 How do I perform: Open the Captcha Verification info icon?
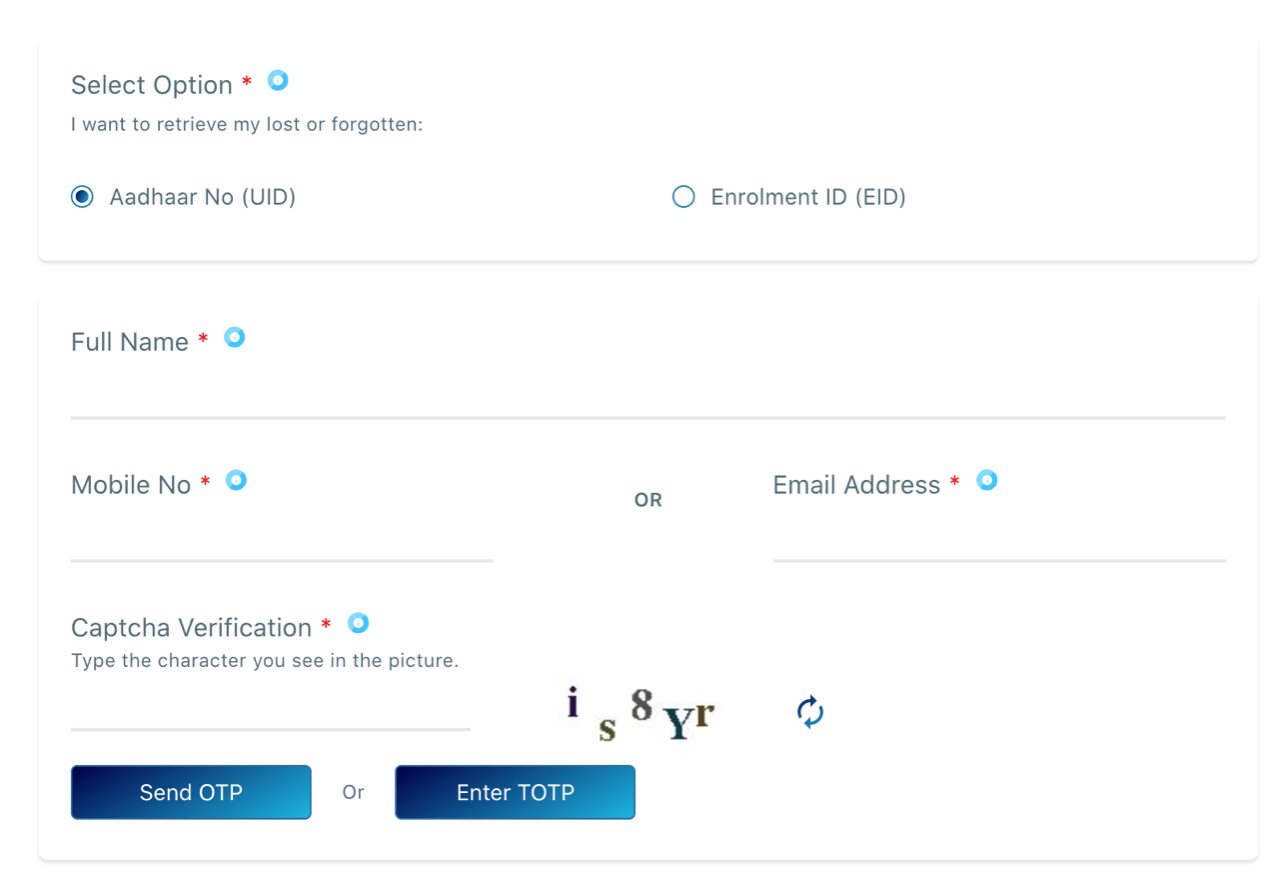(x=358, y=622)
